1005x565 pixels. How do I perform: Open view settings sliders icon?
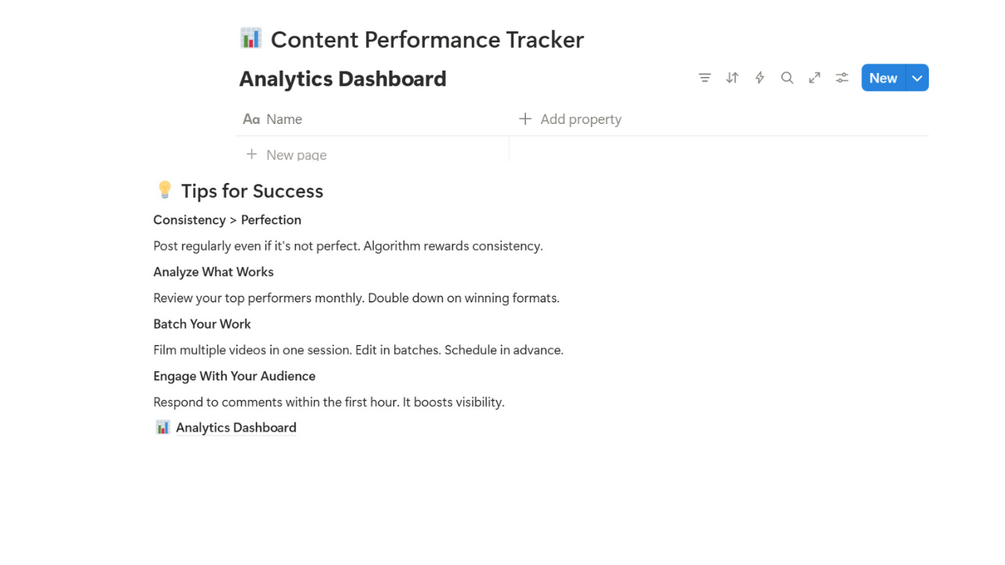pyautogui.click(x=842, y=78)
